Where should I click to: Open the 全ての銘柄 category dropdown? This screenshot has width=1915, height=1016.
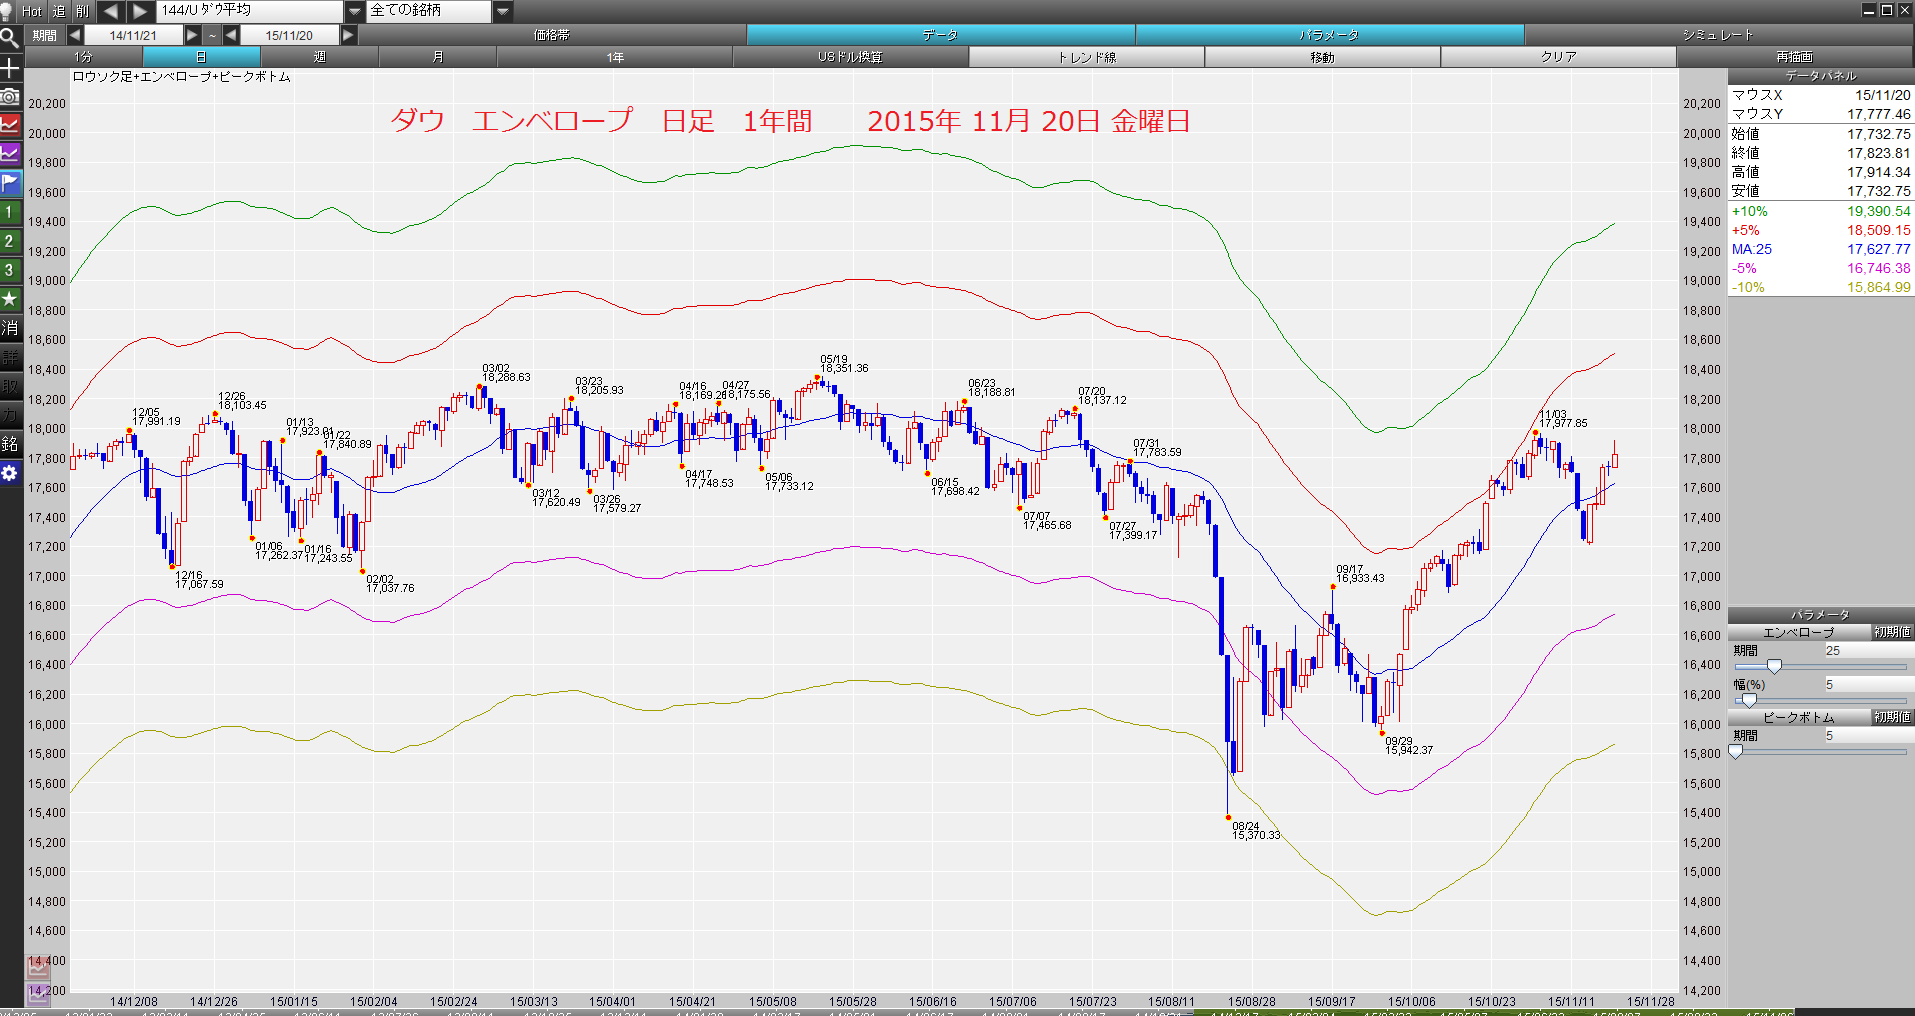point(502,11)
